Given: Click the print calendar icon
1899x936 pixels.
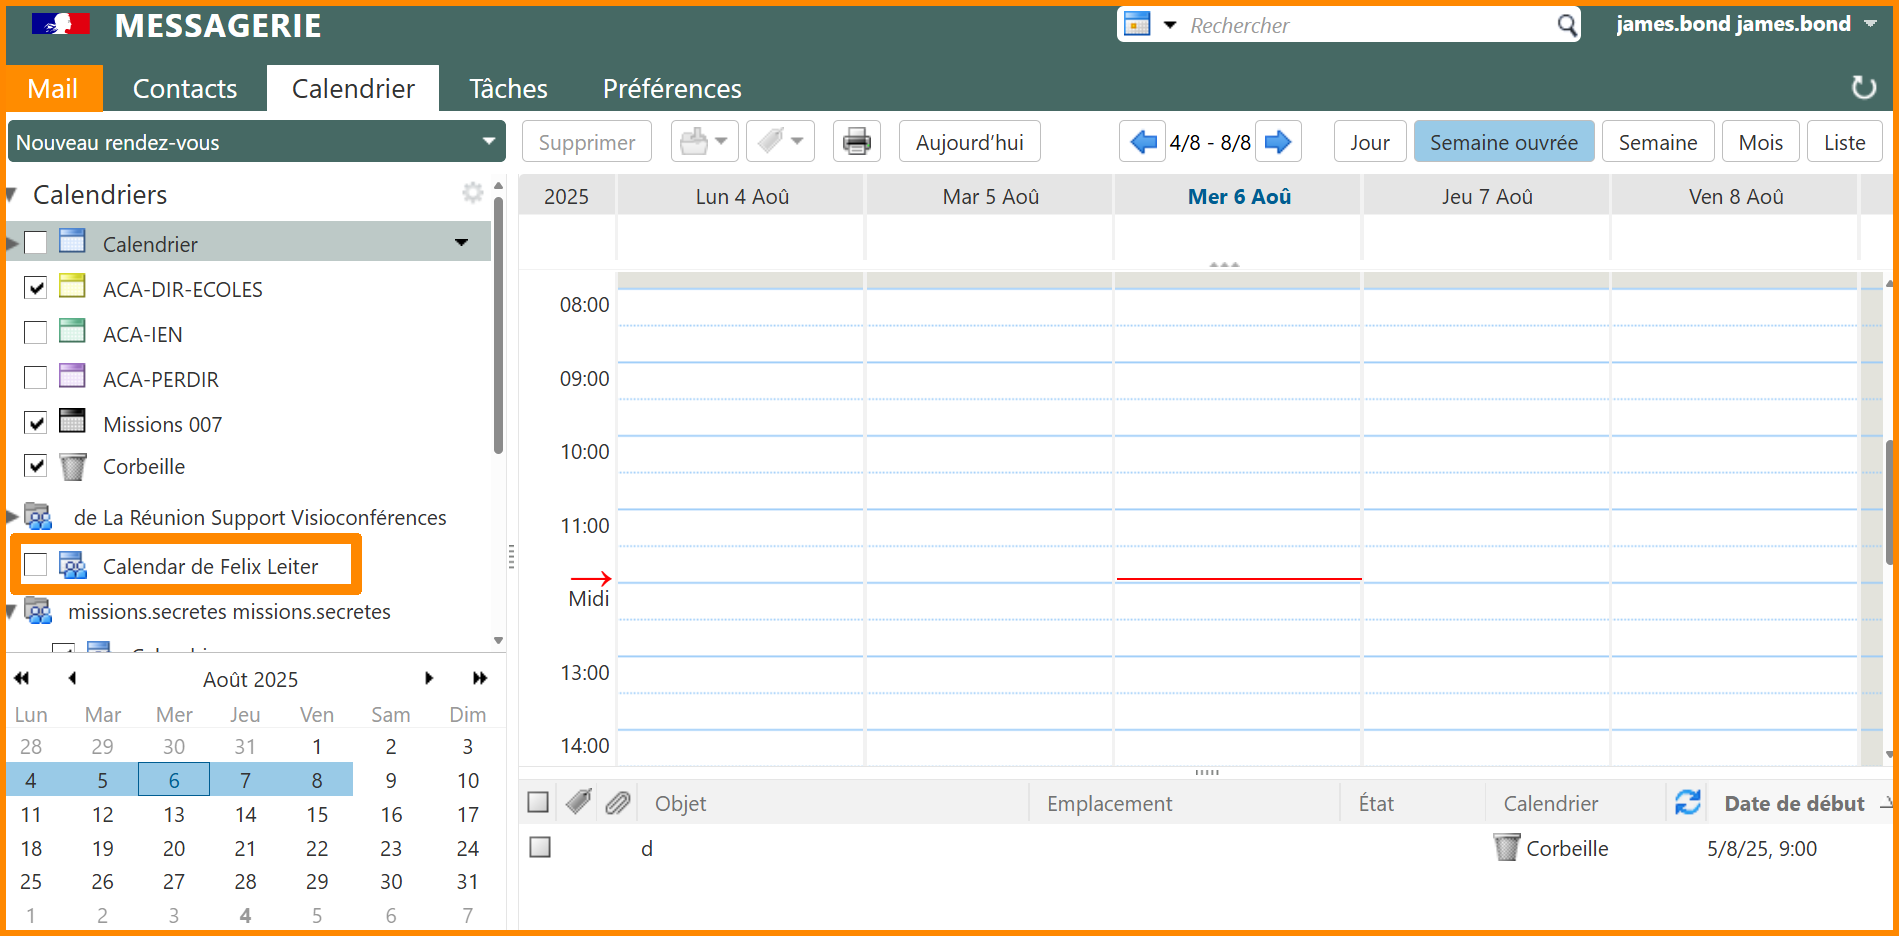Looking at the screenshot, I should (x=856, y=142).
